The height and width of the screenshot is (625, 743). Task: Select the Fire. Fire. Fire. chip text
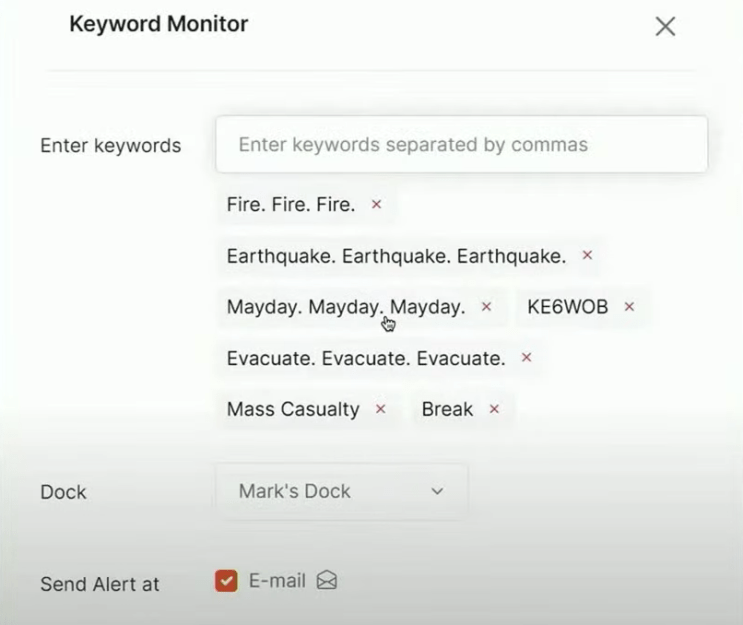coord(291,205)
